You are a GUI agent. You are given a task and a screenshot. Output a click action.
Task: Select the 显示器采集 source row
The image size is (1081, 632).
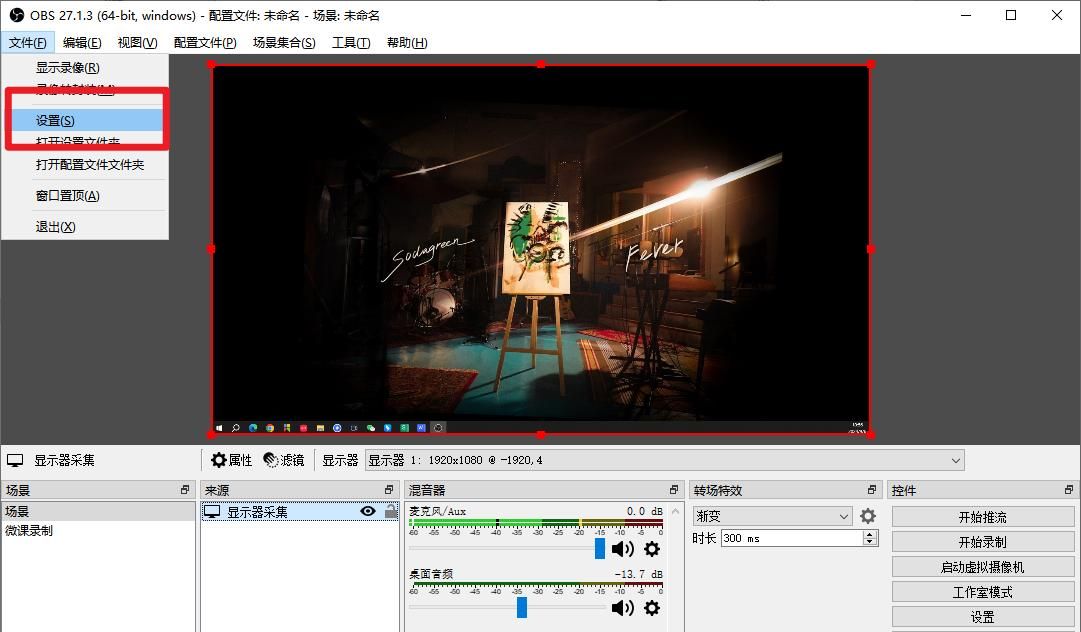coord(300,511)
